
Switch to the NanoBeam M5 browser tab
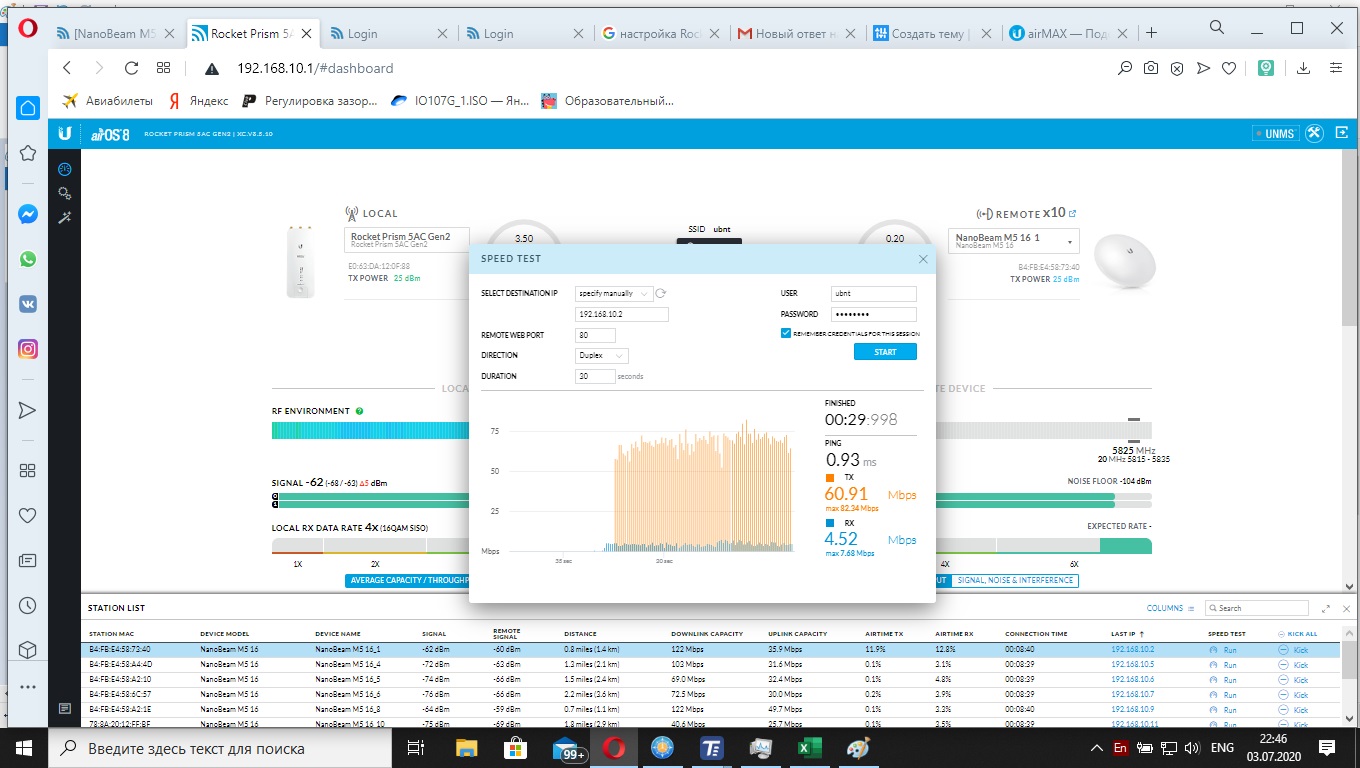coord(114,33)
